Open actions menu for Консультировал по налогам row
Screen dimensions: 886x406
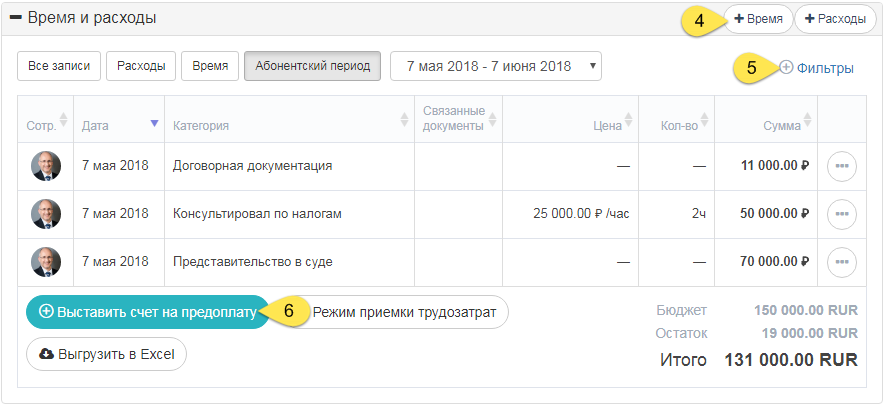point(842,214)
